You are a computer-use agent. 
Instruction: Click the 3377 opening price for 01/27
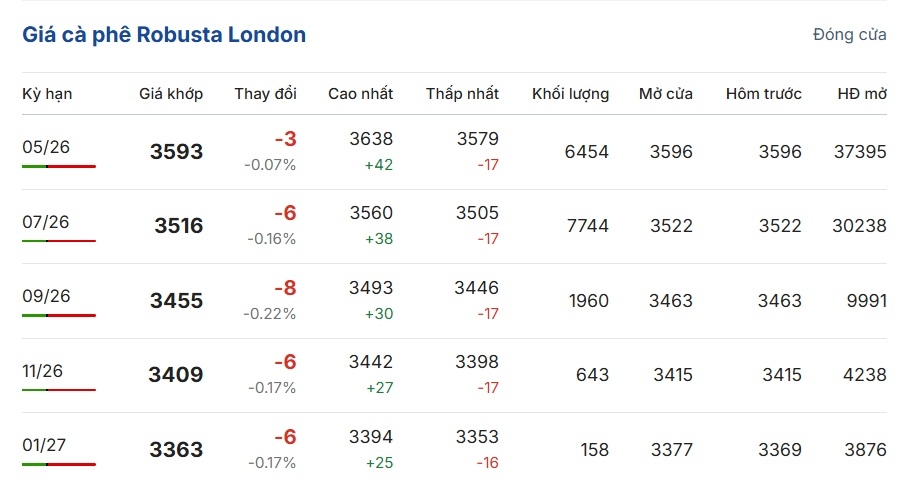671,450
